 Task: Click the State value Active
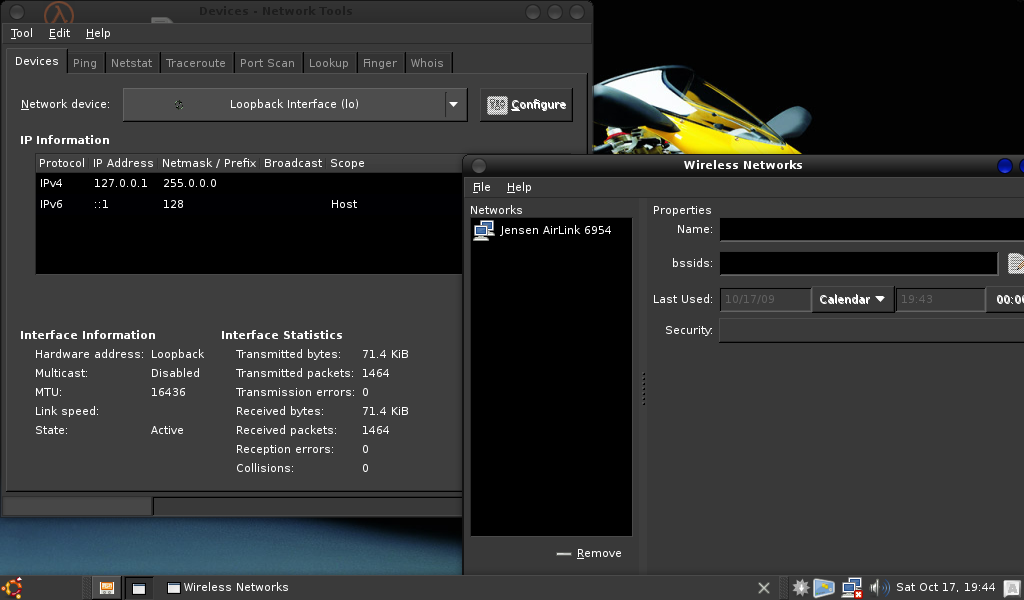pyautogui.click(x=167, y=430)
